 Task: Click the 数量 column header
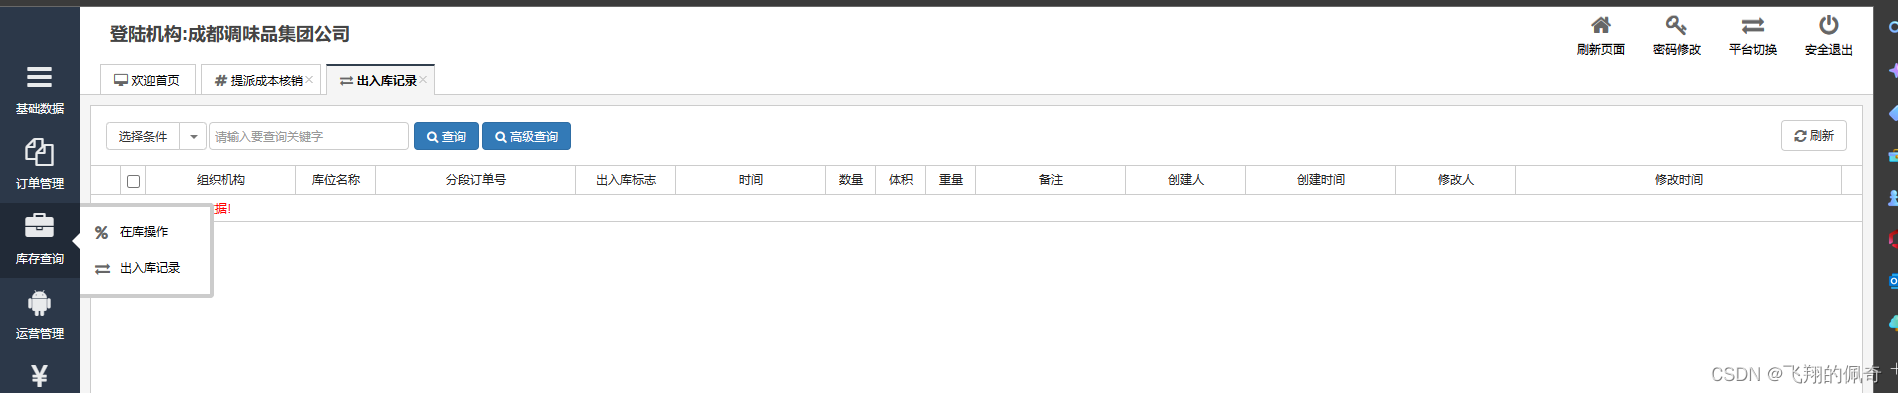click(x=851, y=180)
